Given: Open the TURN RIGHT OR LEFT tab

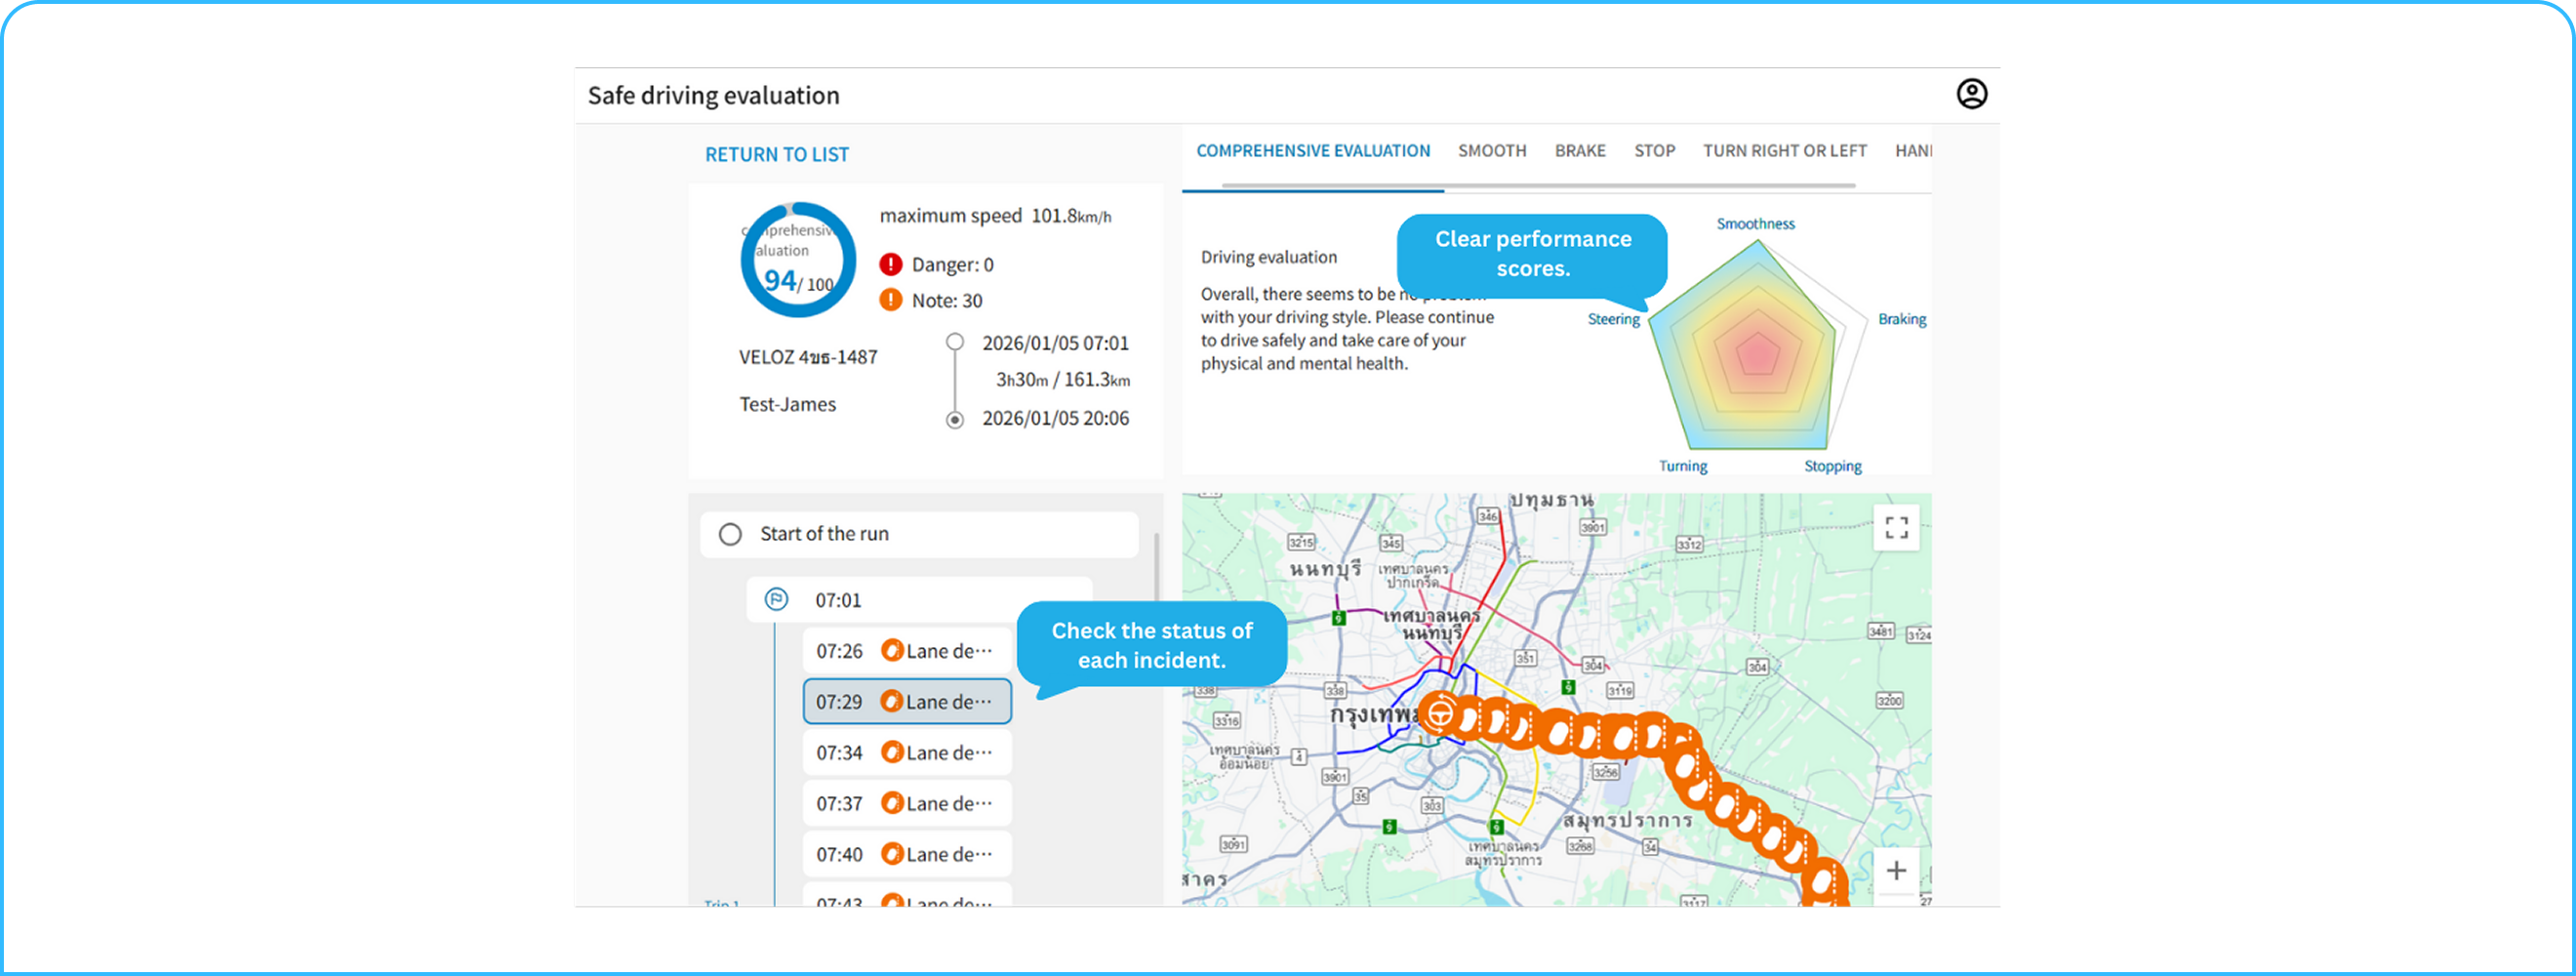Looking at the screenshot, I should tap(1784, 151).
